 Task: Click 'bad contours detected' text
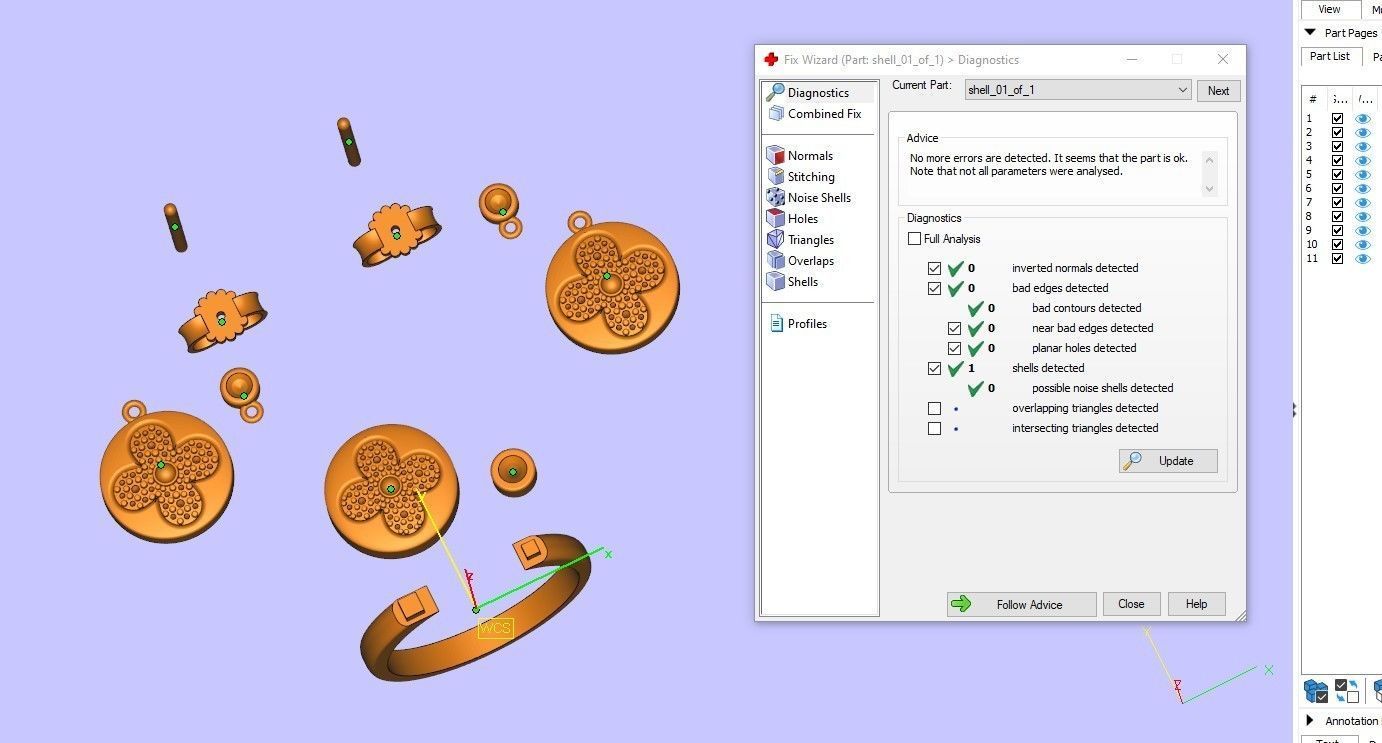(1086, 308)
